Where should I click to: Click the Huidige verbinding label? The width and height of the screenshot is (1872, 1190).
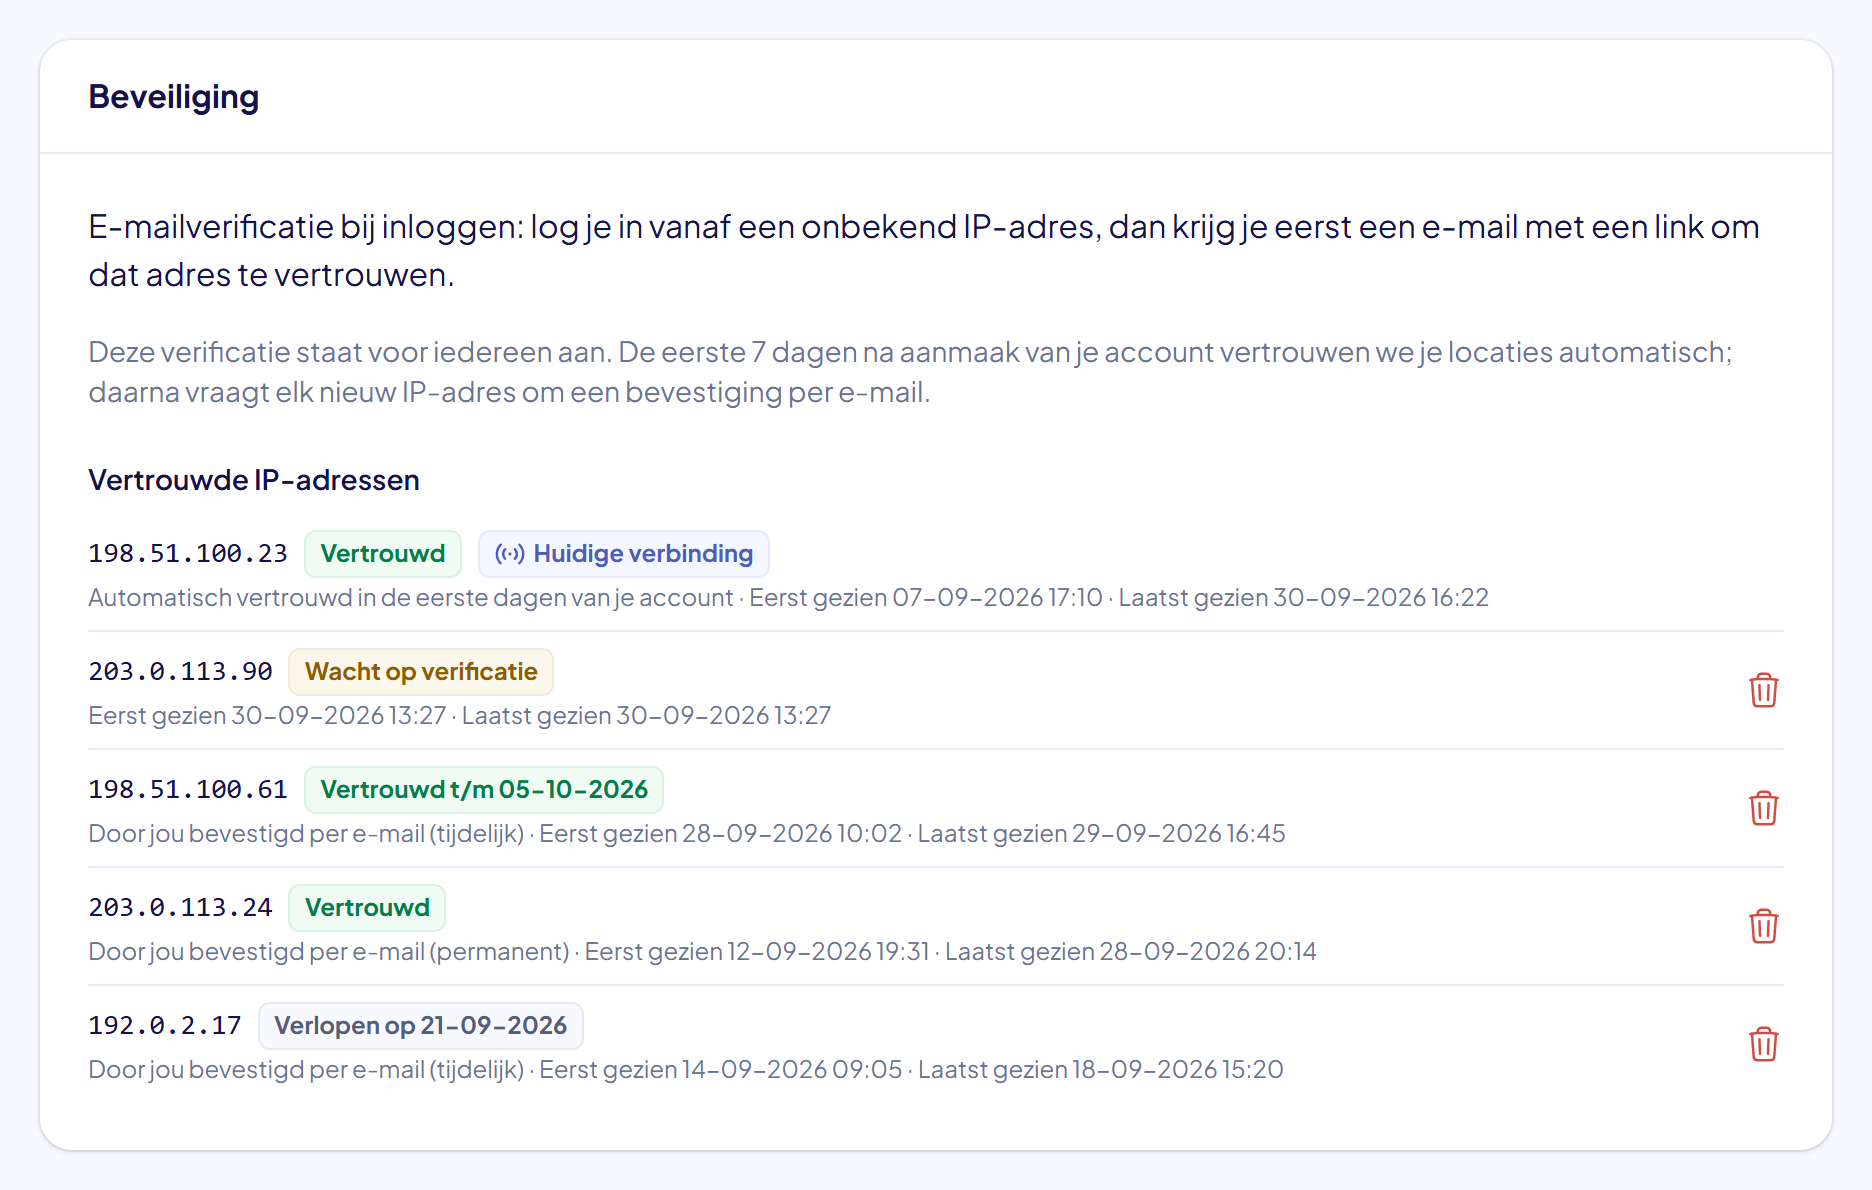pos(643,554)
